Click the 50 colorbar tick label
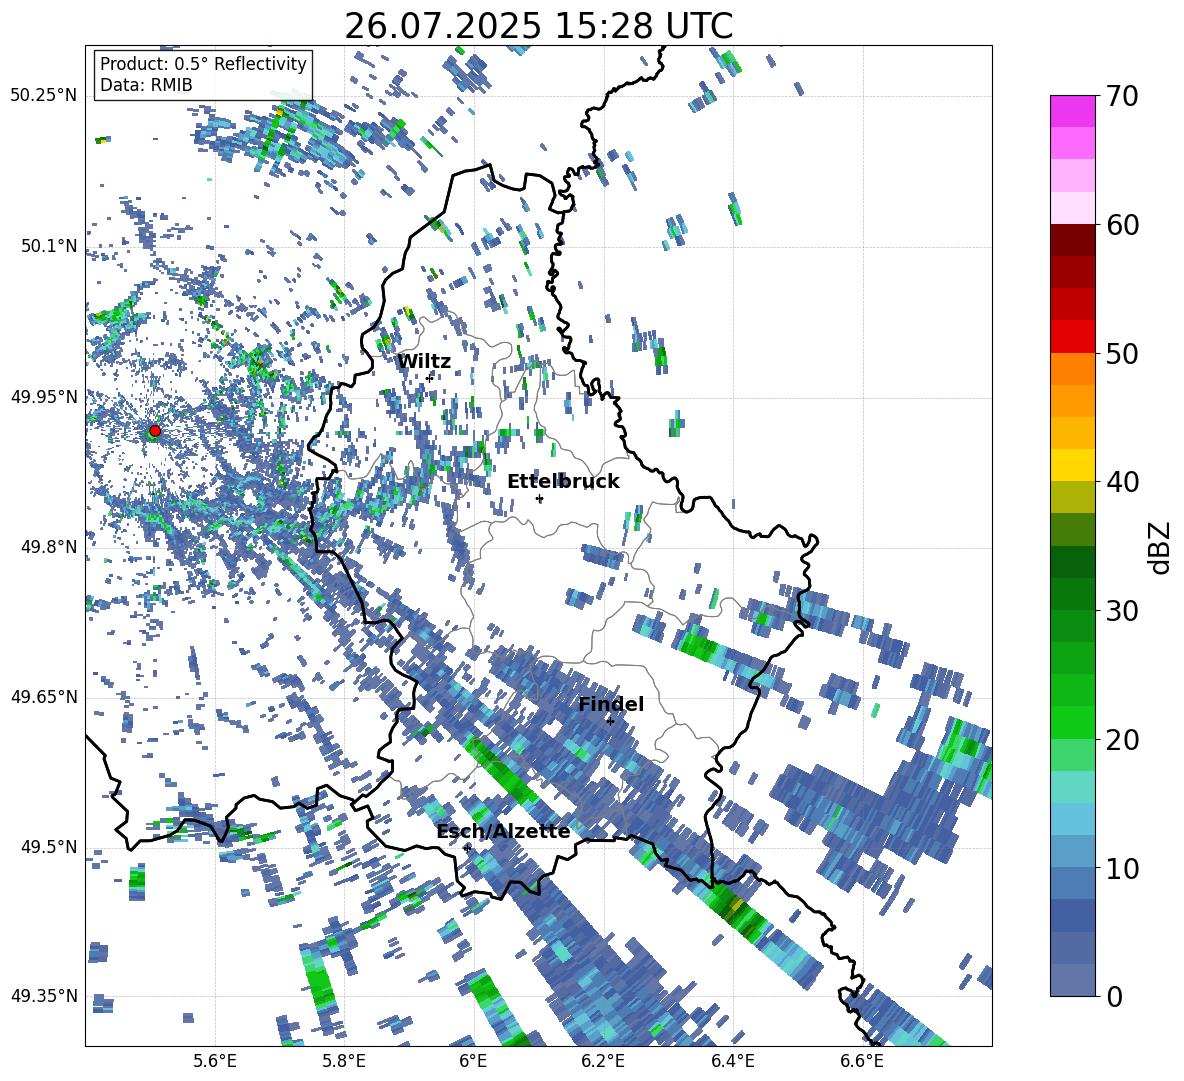This screenshot has height=1081, width=1184. (x=1121, y=353)
